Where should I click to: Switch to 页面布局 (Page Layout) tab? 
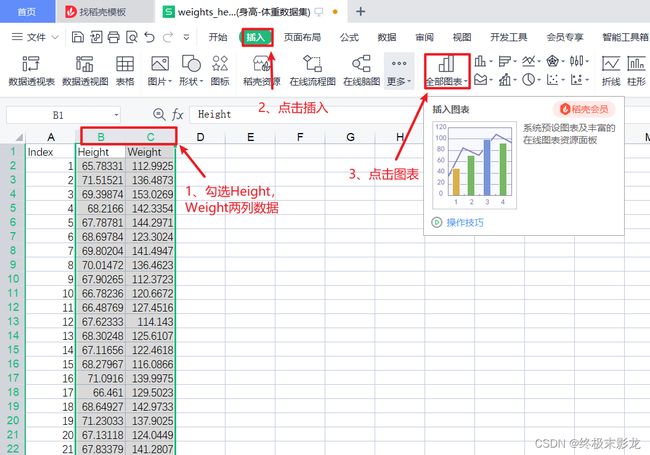pos(302,37)
